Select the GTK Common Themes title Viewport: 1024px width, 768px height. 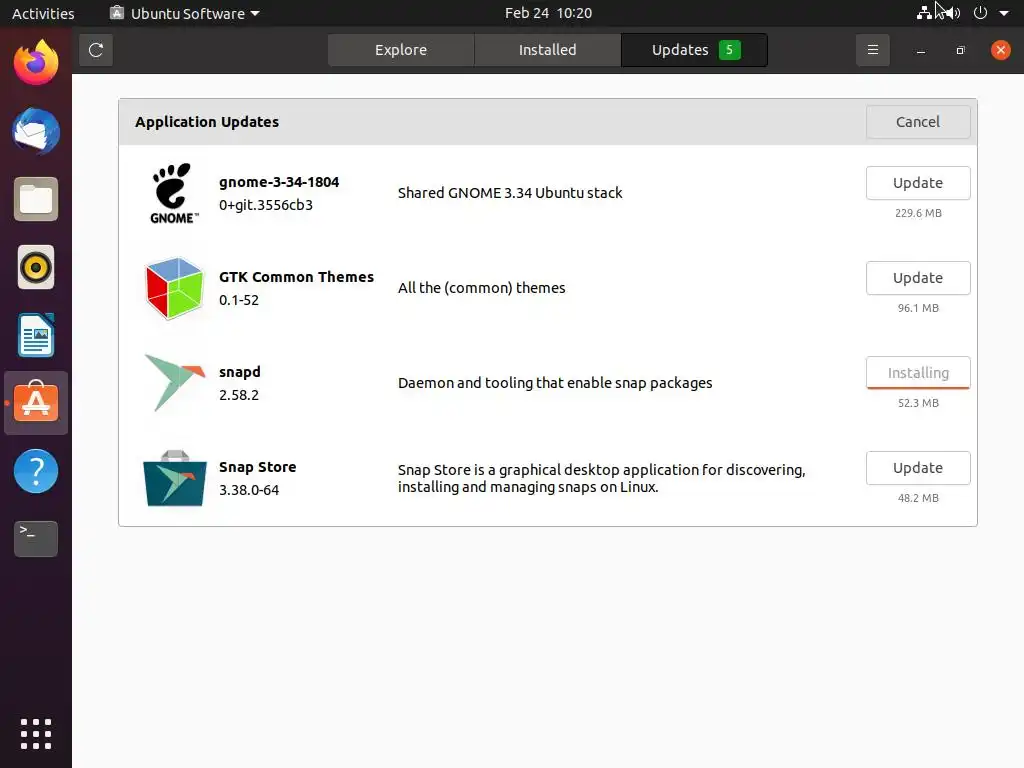click(296, 277)
